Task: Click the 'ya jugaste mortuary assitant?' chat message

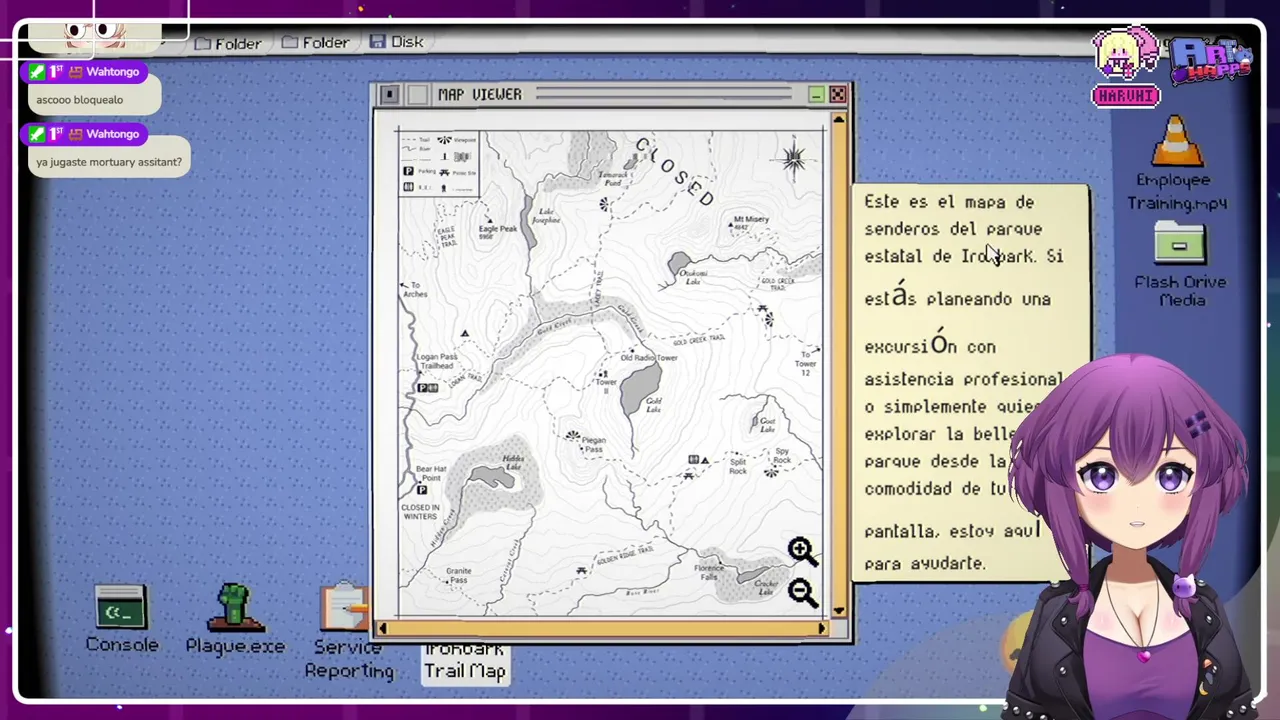Action: pos(109,162)
